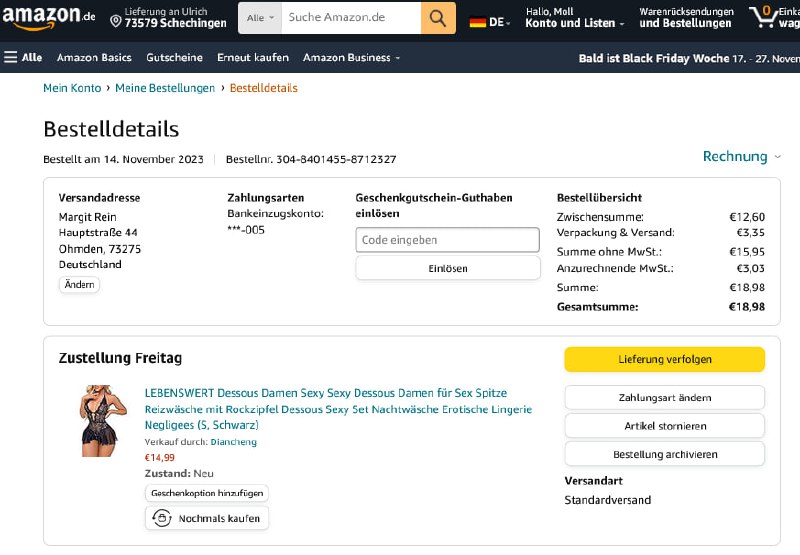
Task: Open the search category Alle dropdown
Action: [x=260, y=18]
